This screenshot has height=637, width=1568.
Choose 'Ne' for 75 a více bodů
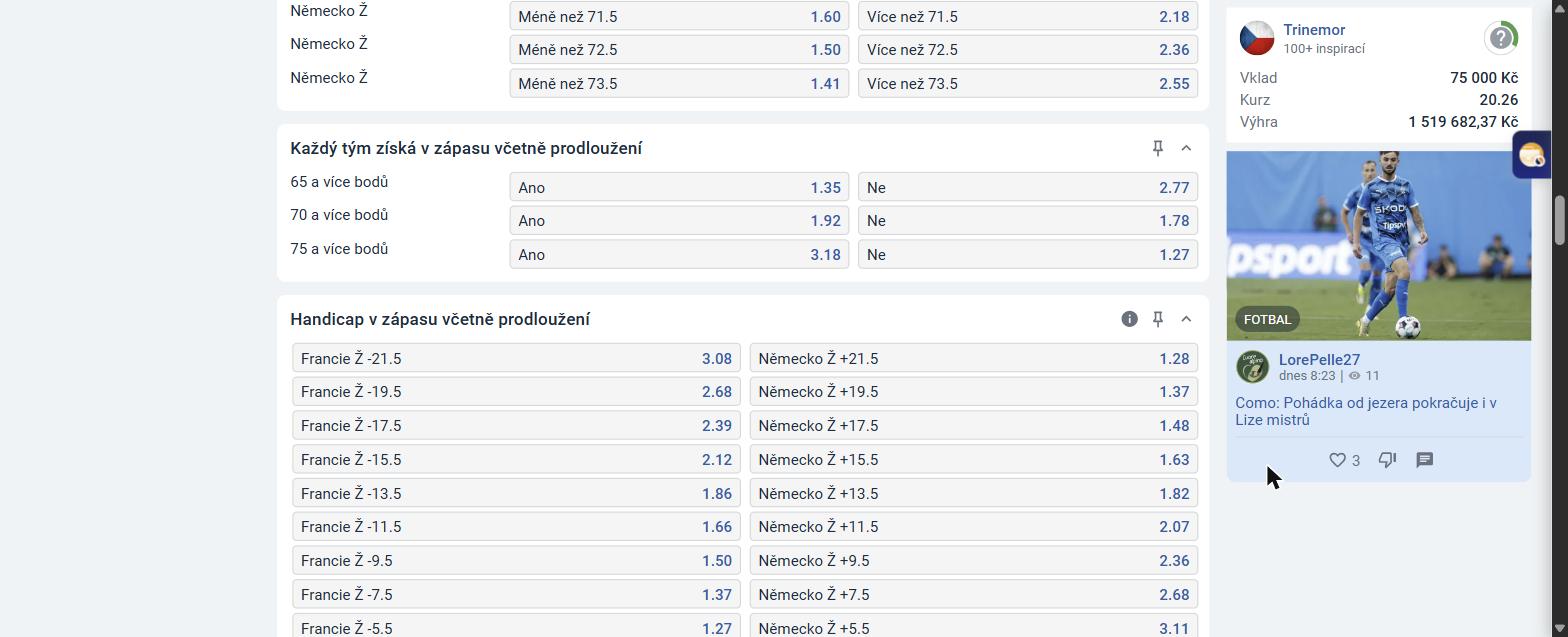(x=1028, y=255)
